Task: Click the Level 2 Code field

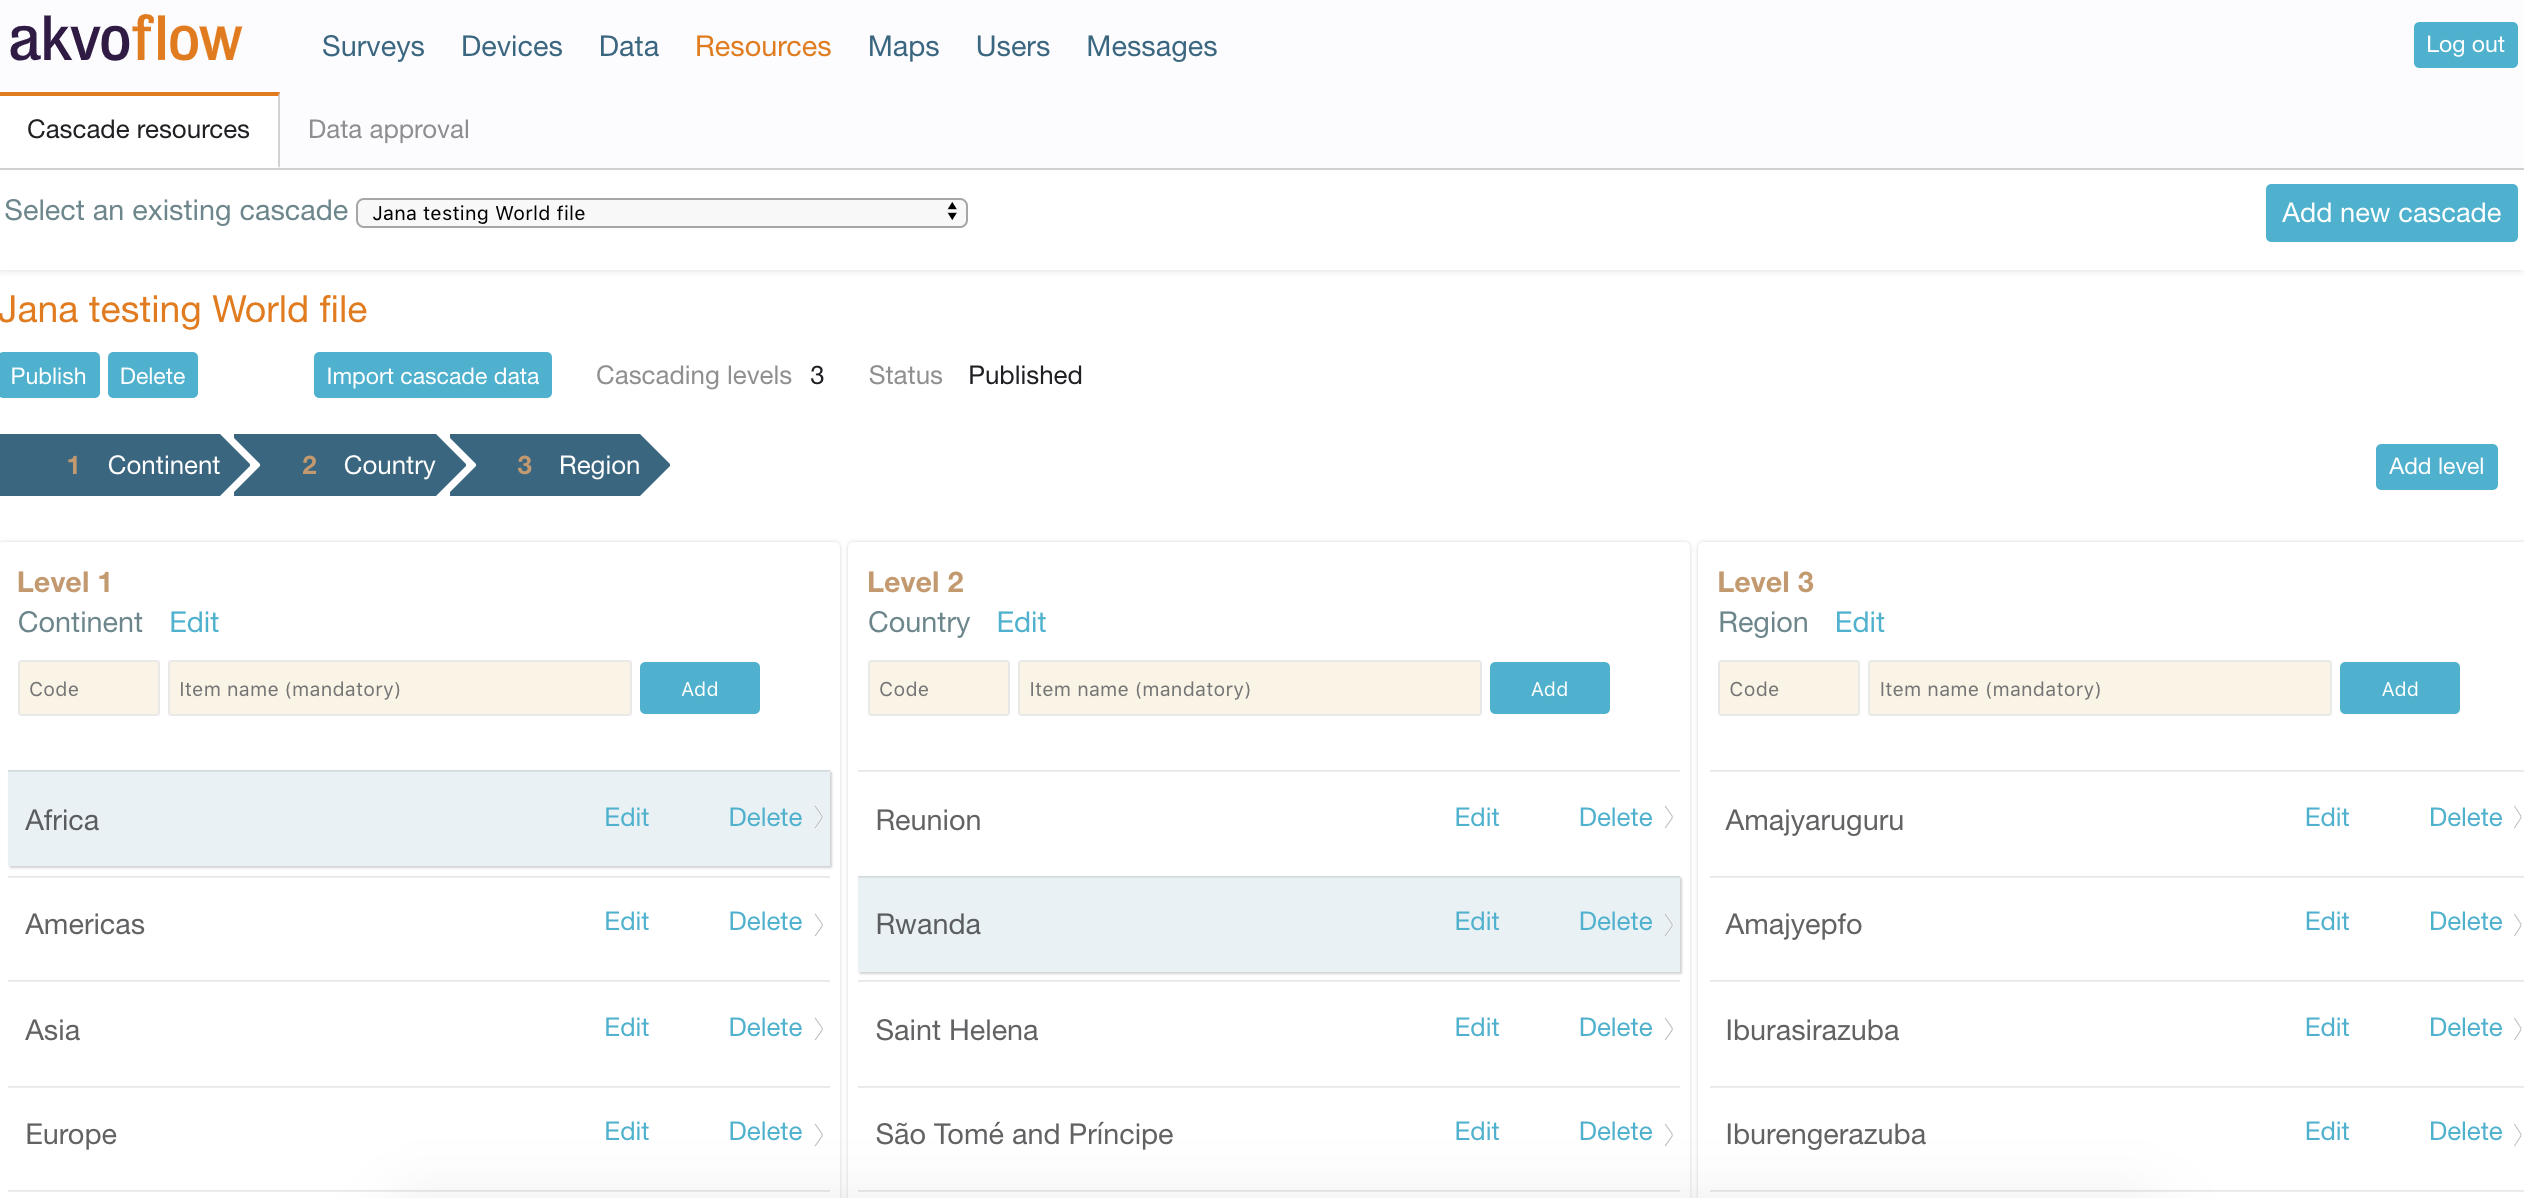Action: click(x=938, y=689)
